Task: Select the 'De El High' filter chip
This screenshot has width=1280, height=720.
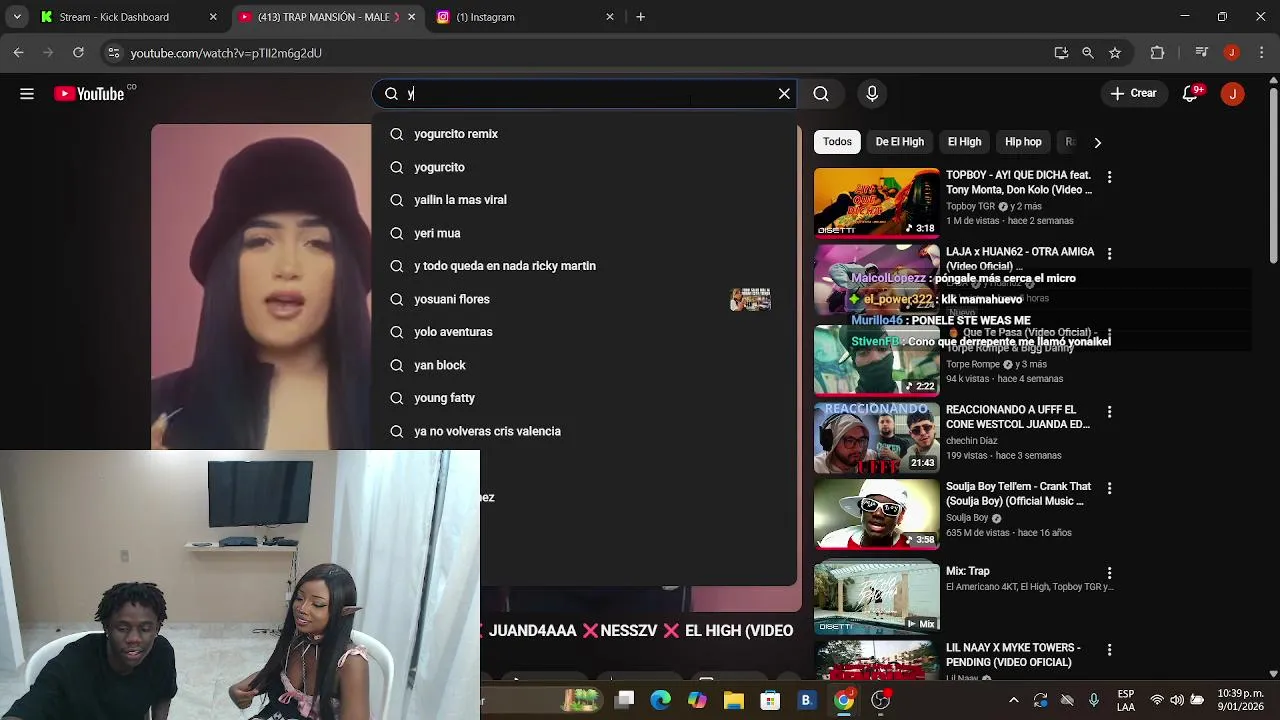Action: click(x=900, y=142)
